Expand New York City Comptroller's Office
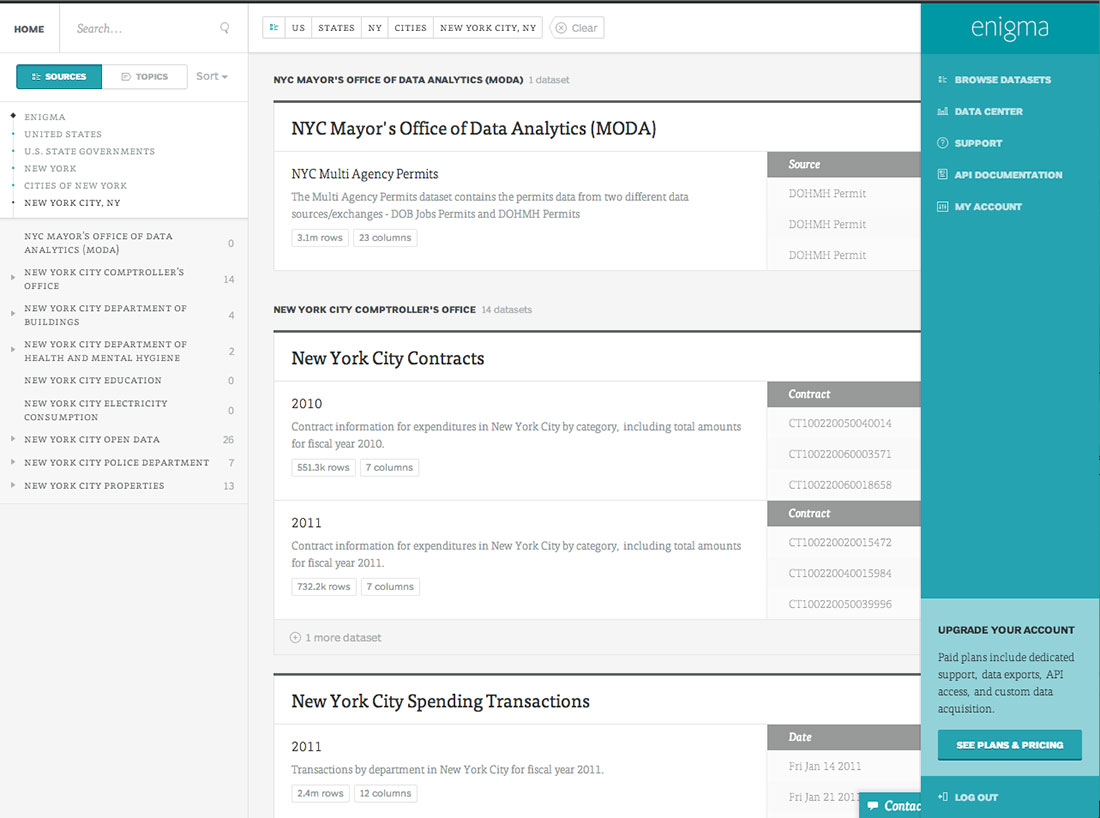This screenshot has width=1100, height=818. (x=12, y=273)
